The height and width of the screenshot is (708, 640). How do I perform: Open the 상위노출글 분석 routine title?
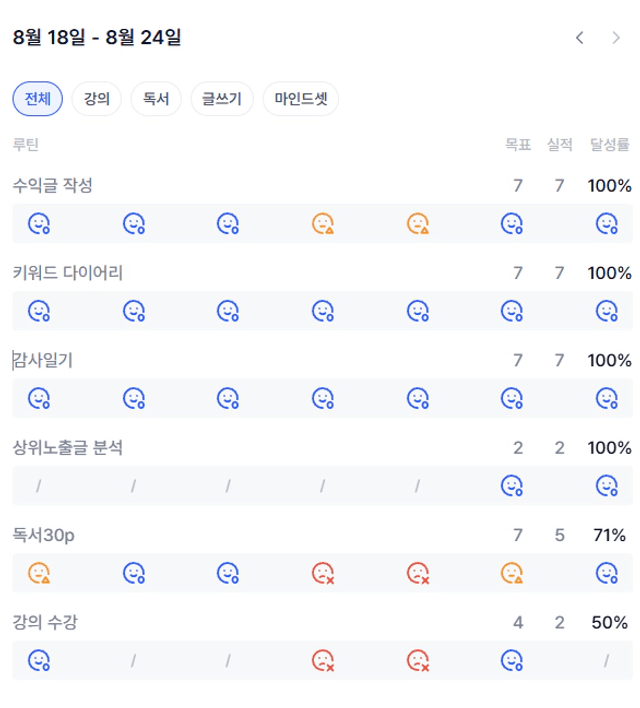(68, 447)
